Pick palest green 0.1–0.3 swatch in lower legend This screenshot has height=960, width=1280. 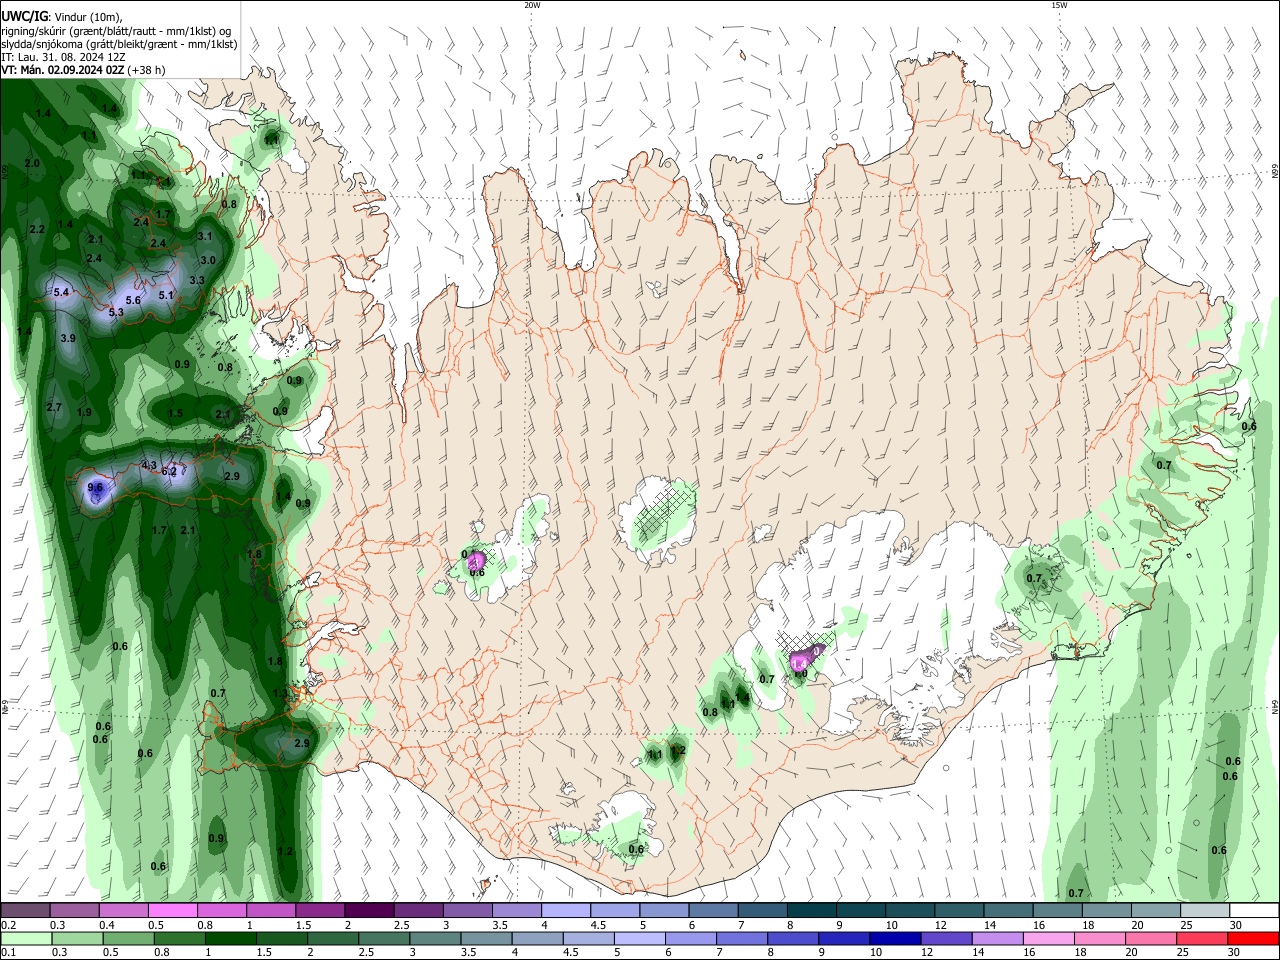click(x=25, y=938)
